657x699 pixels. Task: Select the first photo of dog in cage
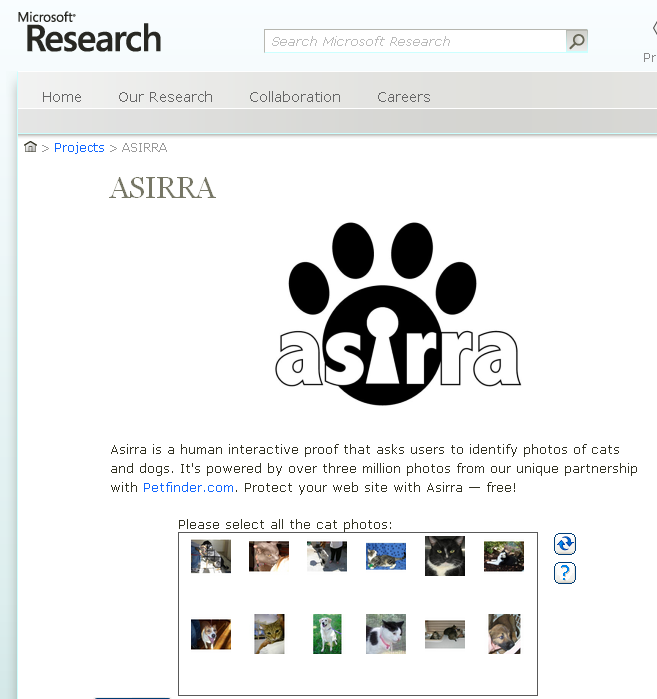[x=211, y=556]
